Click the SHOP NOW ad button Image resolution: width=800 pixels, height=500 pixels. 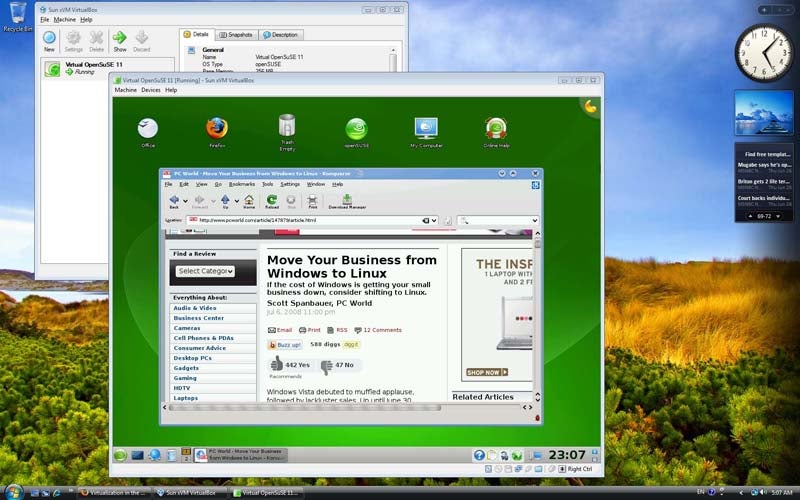[487, 372]
